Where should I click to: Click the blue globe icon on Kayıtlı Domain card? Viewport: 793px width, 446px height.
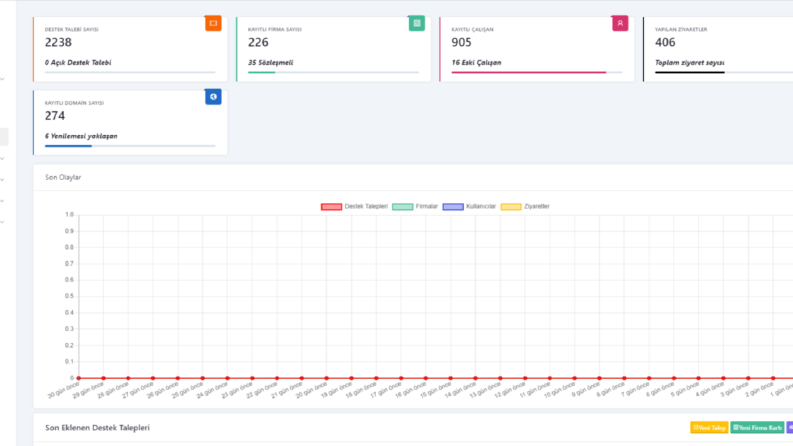[x=213, y=97]
